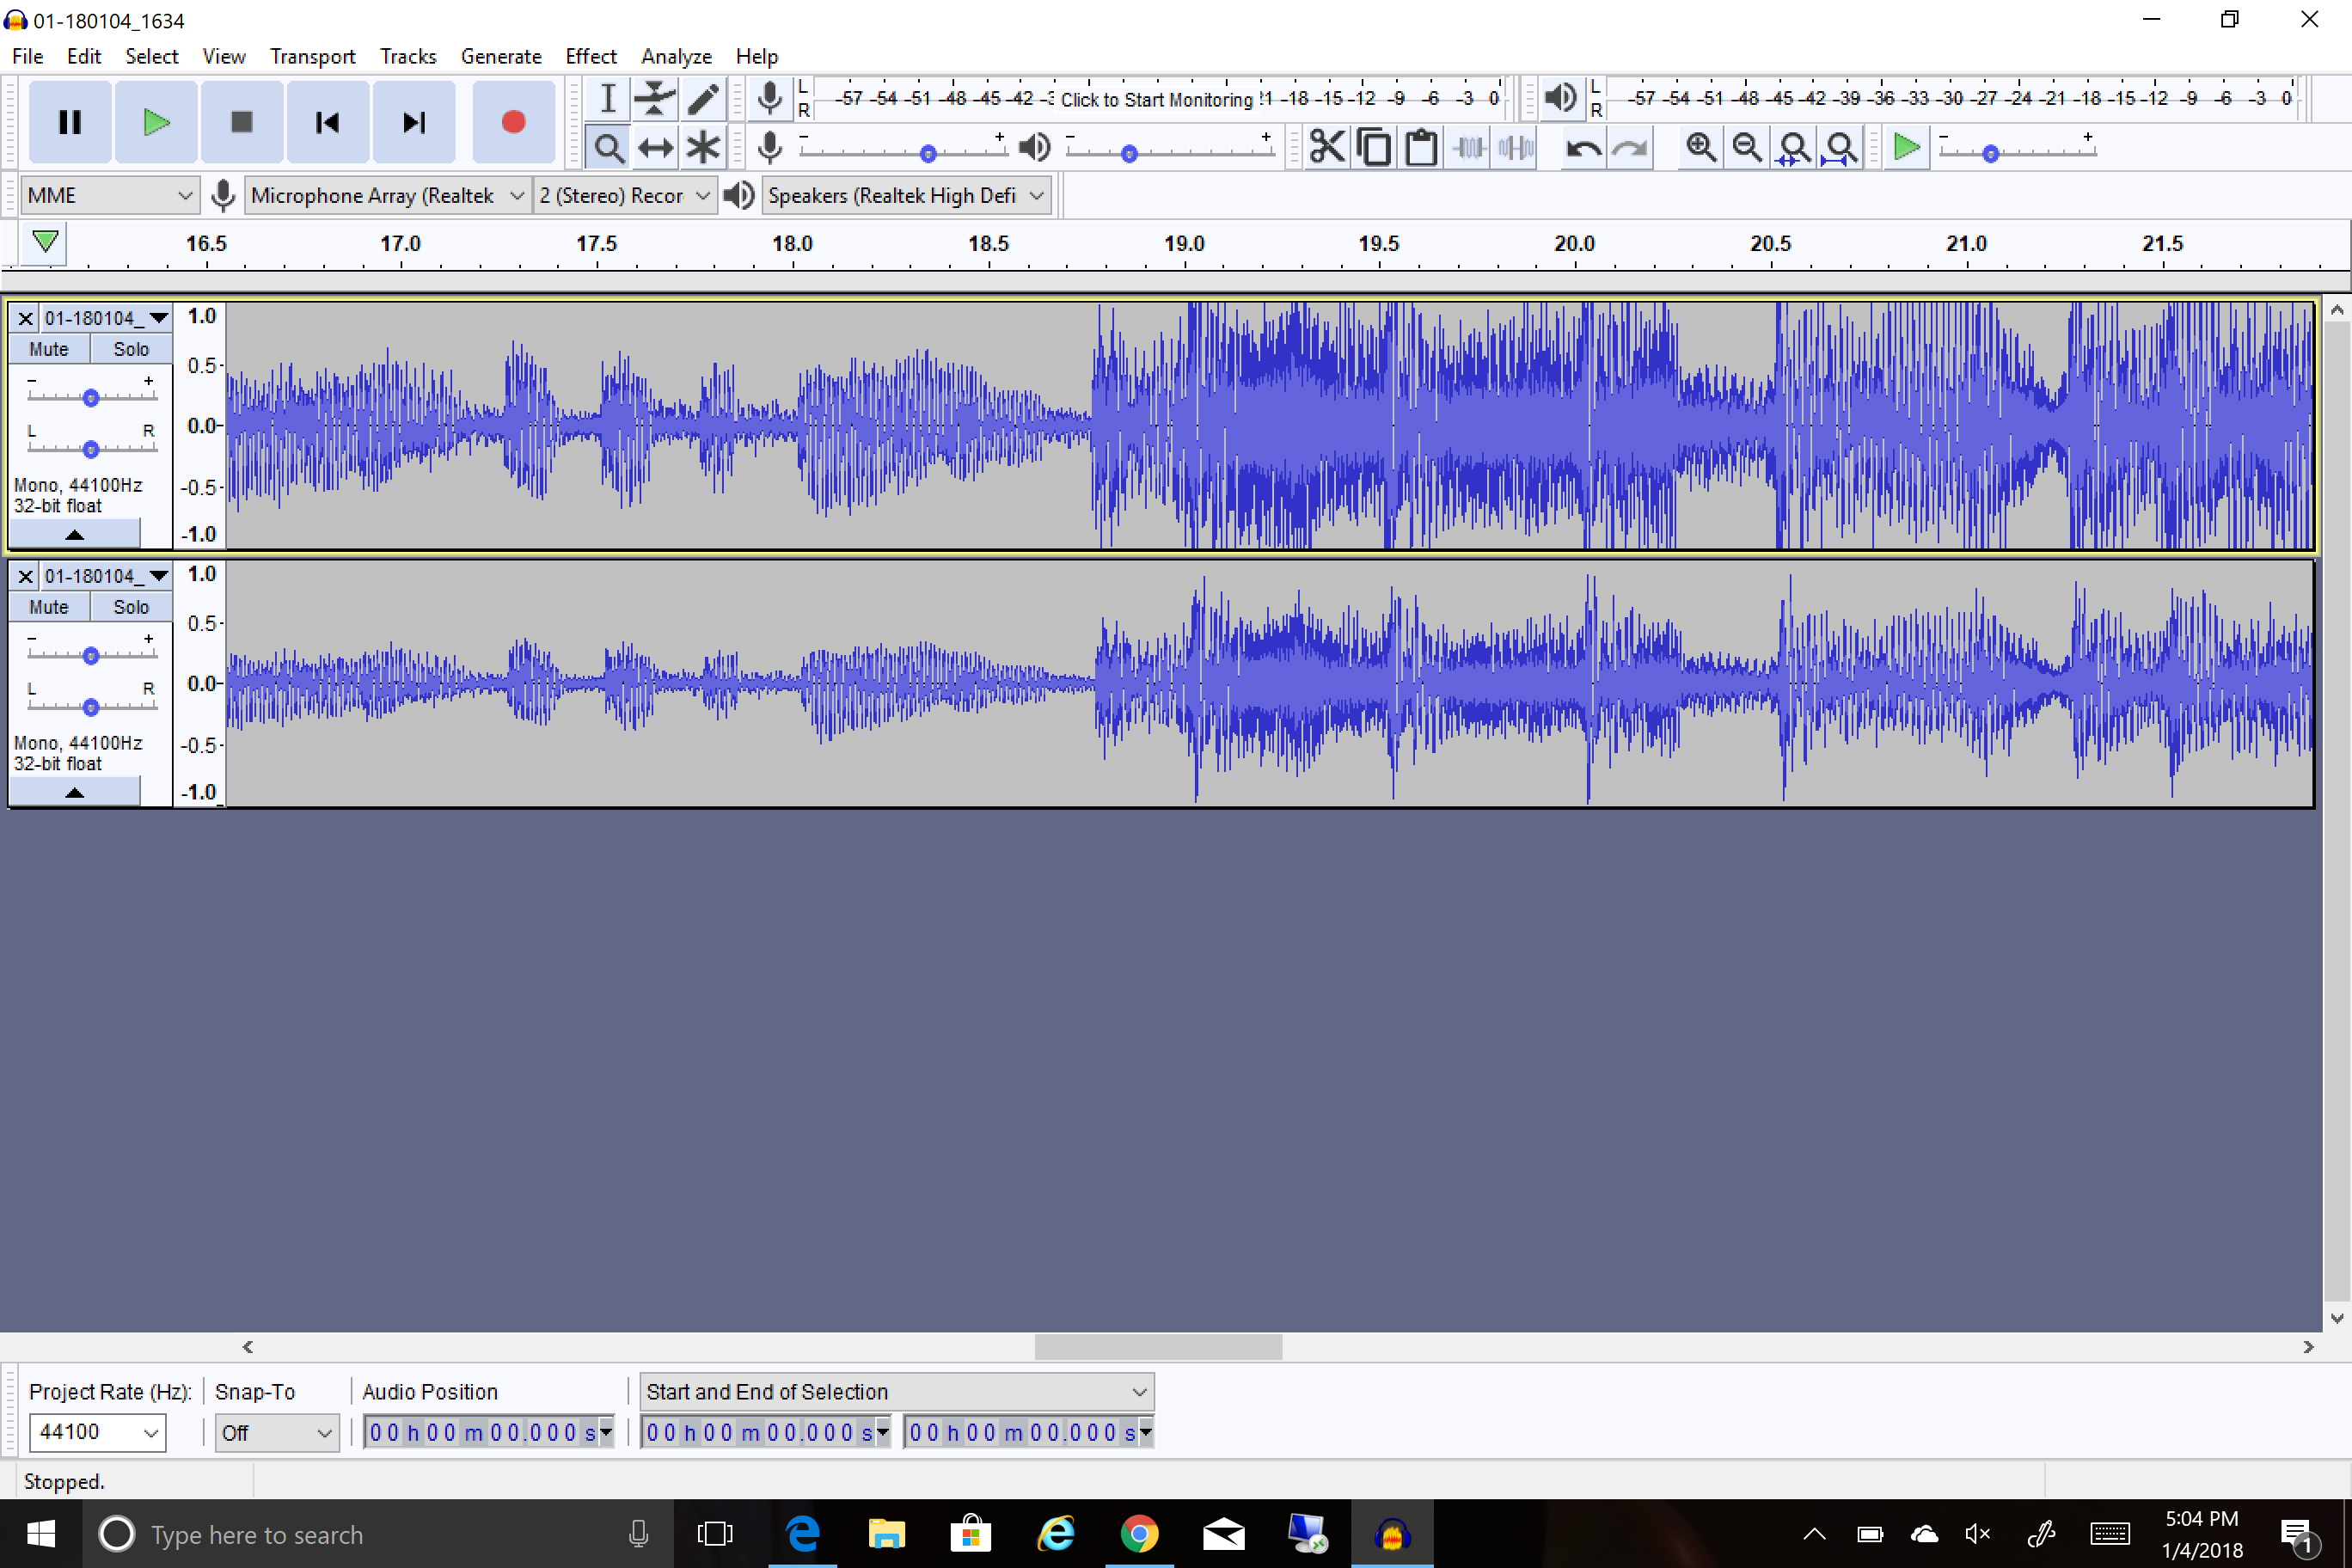Image resolution: width=2352 pixels, height=1568 pixels.
Task: Skip to end of project
Action: (x=413, y=122)
